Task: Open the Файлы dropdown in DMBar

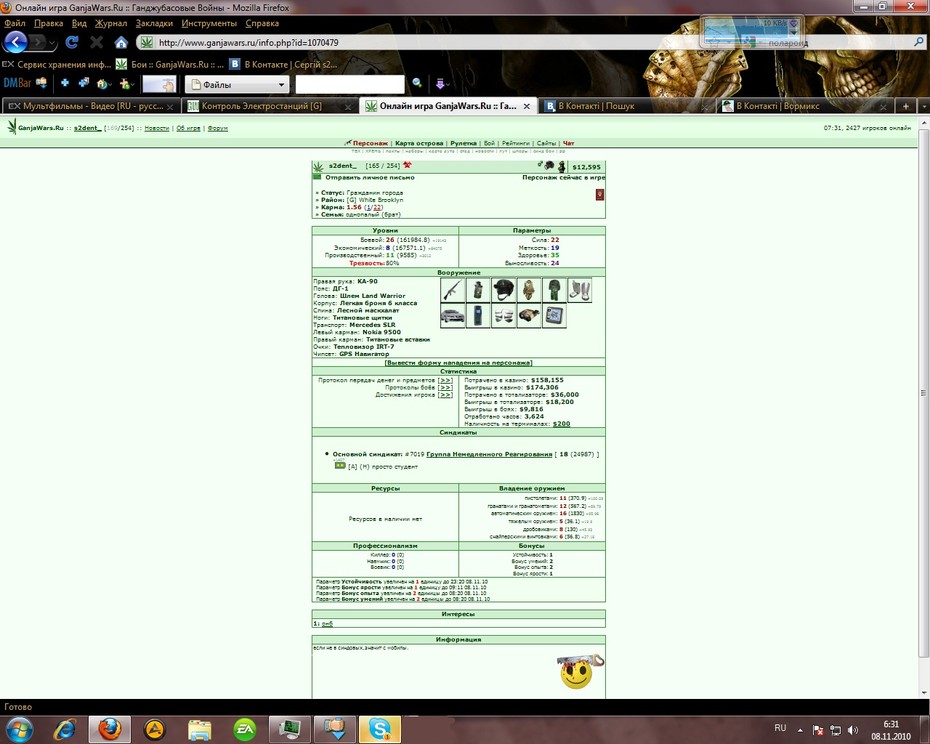Action: coord(237,84)
